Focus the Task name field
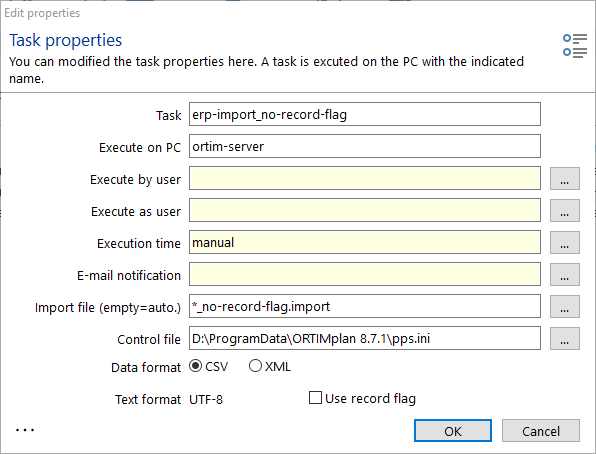This screenshot has height=454, width=596. click(x=365, y=114)
